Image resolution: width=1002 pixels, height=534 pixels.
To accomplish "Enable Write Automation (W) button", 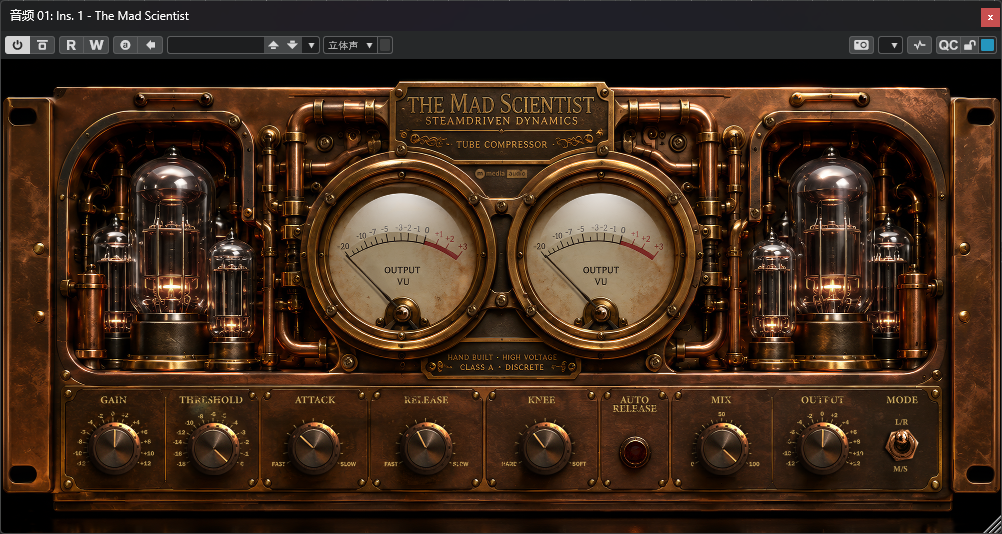I will click(96, 45).
